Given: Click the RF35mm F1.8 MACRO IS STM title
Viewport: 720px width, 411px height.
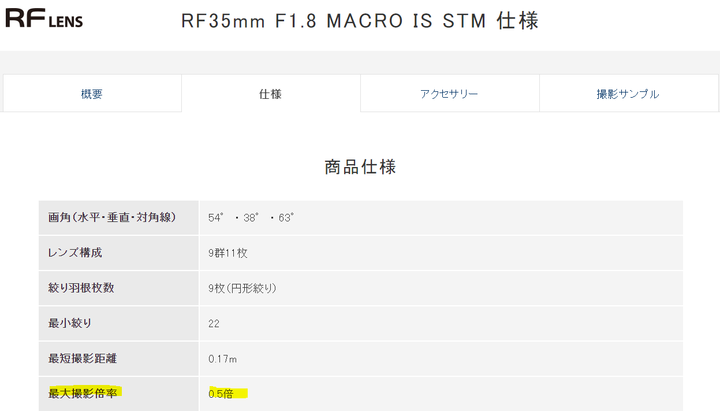Looking at the screenshot, I should (x=360, y=21).
